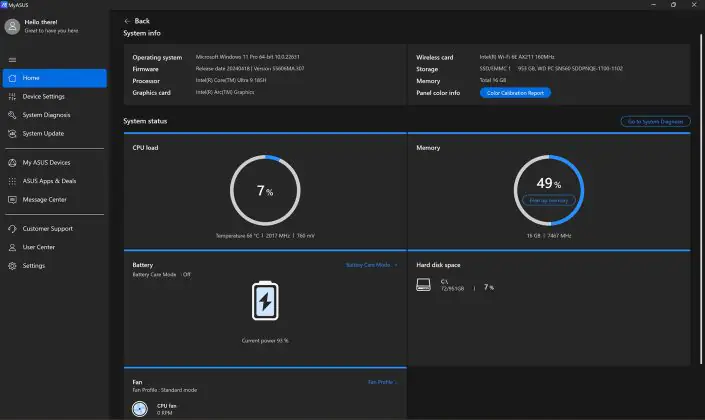The height and width of the screenshot is (420, 705).
Task: Open Device Settings page
Action: (x=44, y=96)
